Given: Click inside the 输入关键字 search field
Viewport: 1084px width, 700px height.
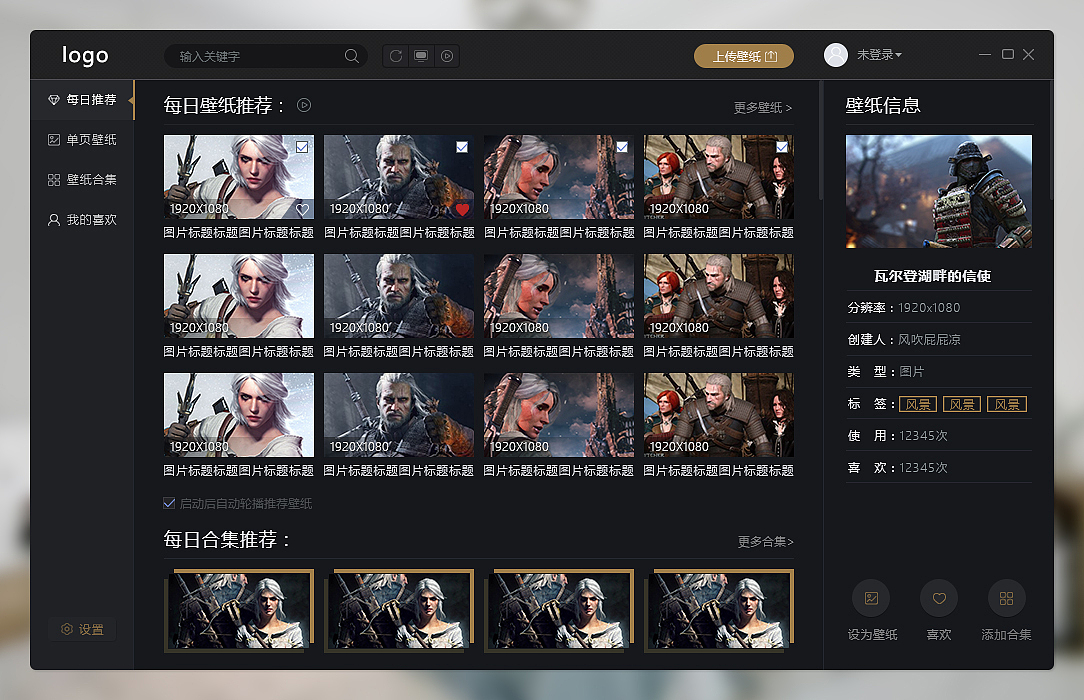Looking at the screenshot, I should [x=250, y=56].
